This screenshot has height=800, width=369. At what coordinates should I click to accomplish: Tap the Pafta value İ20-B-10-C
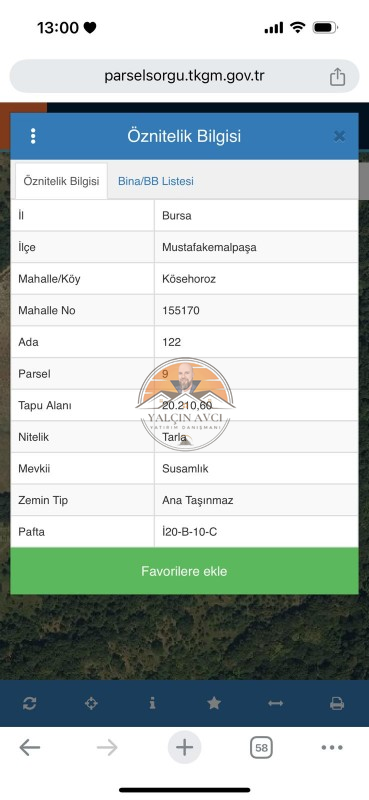click(x=189, y=532)
